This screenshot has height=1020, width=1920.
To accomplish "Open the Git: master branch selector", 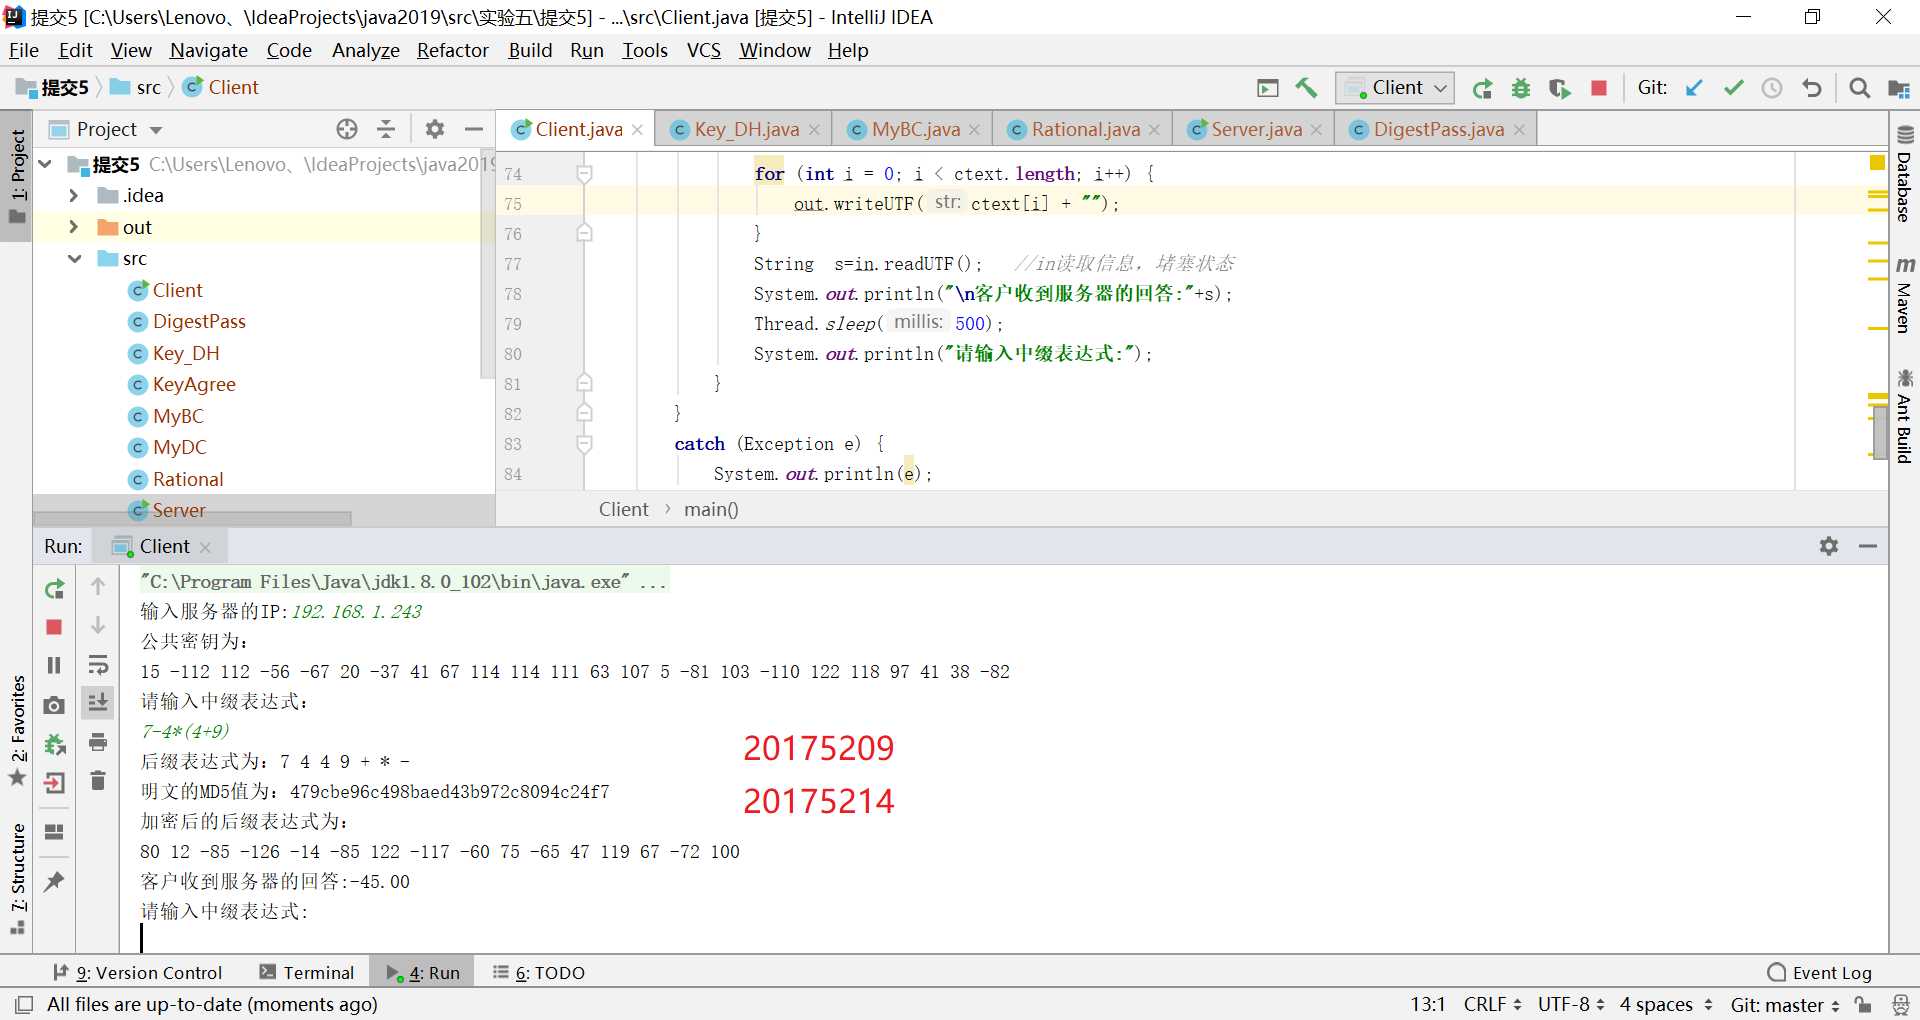I will 1785,1004.
